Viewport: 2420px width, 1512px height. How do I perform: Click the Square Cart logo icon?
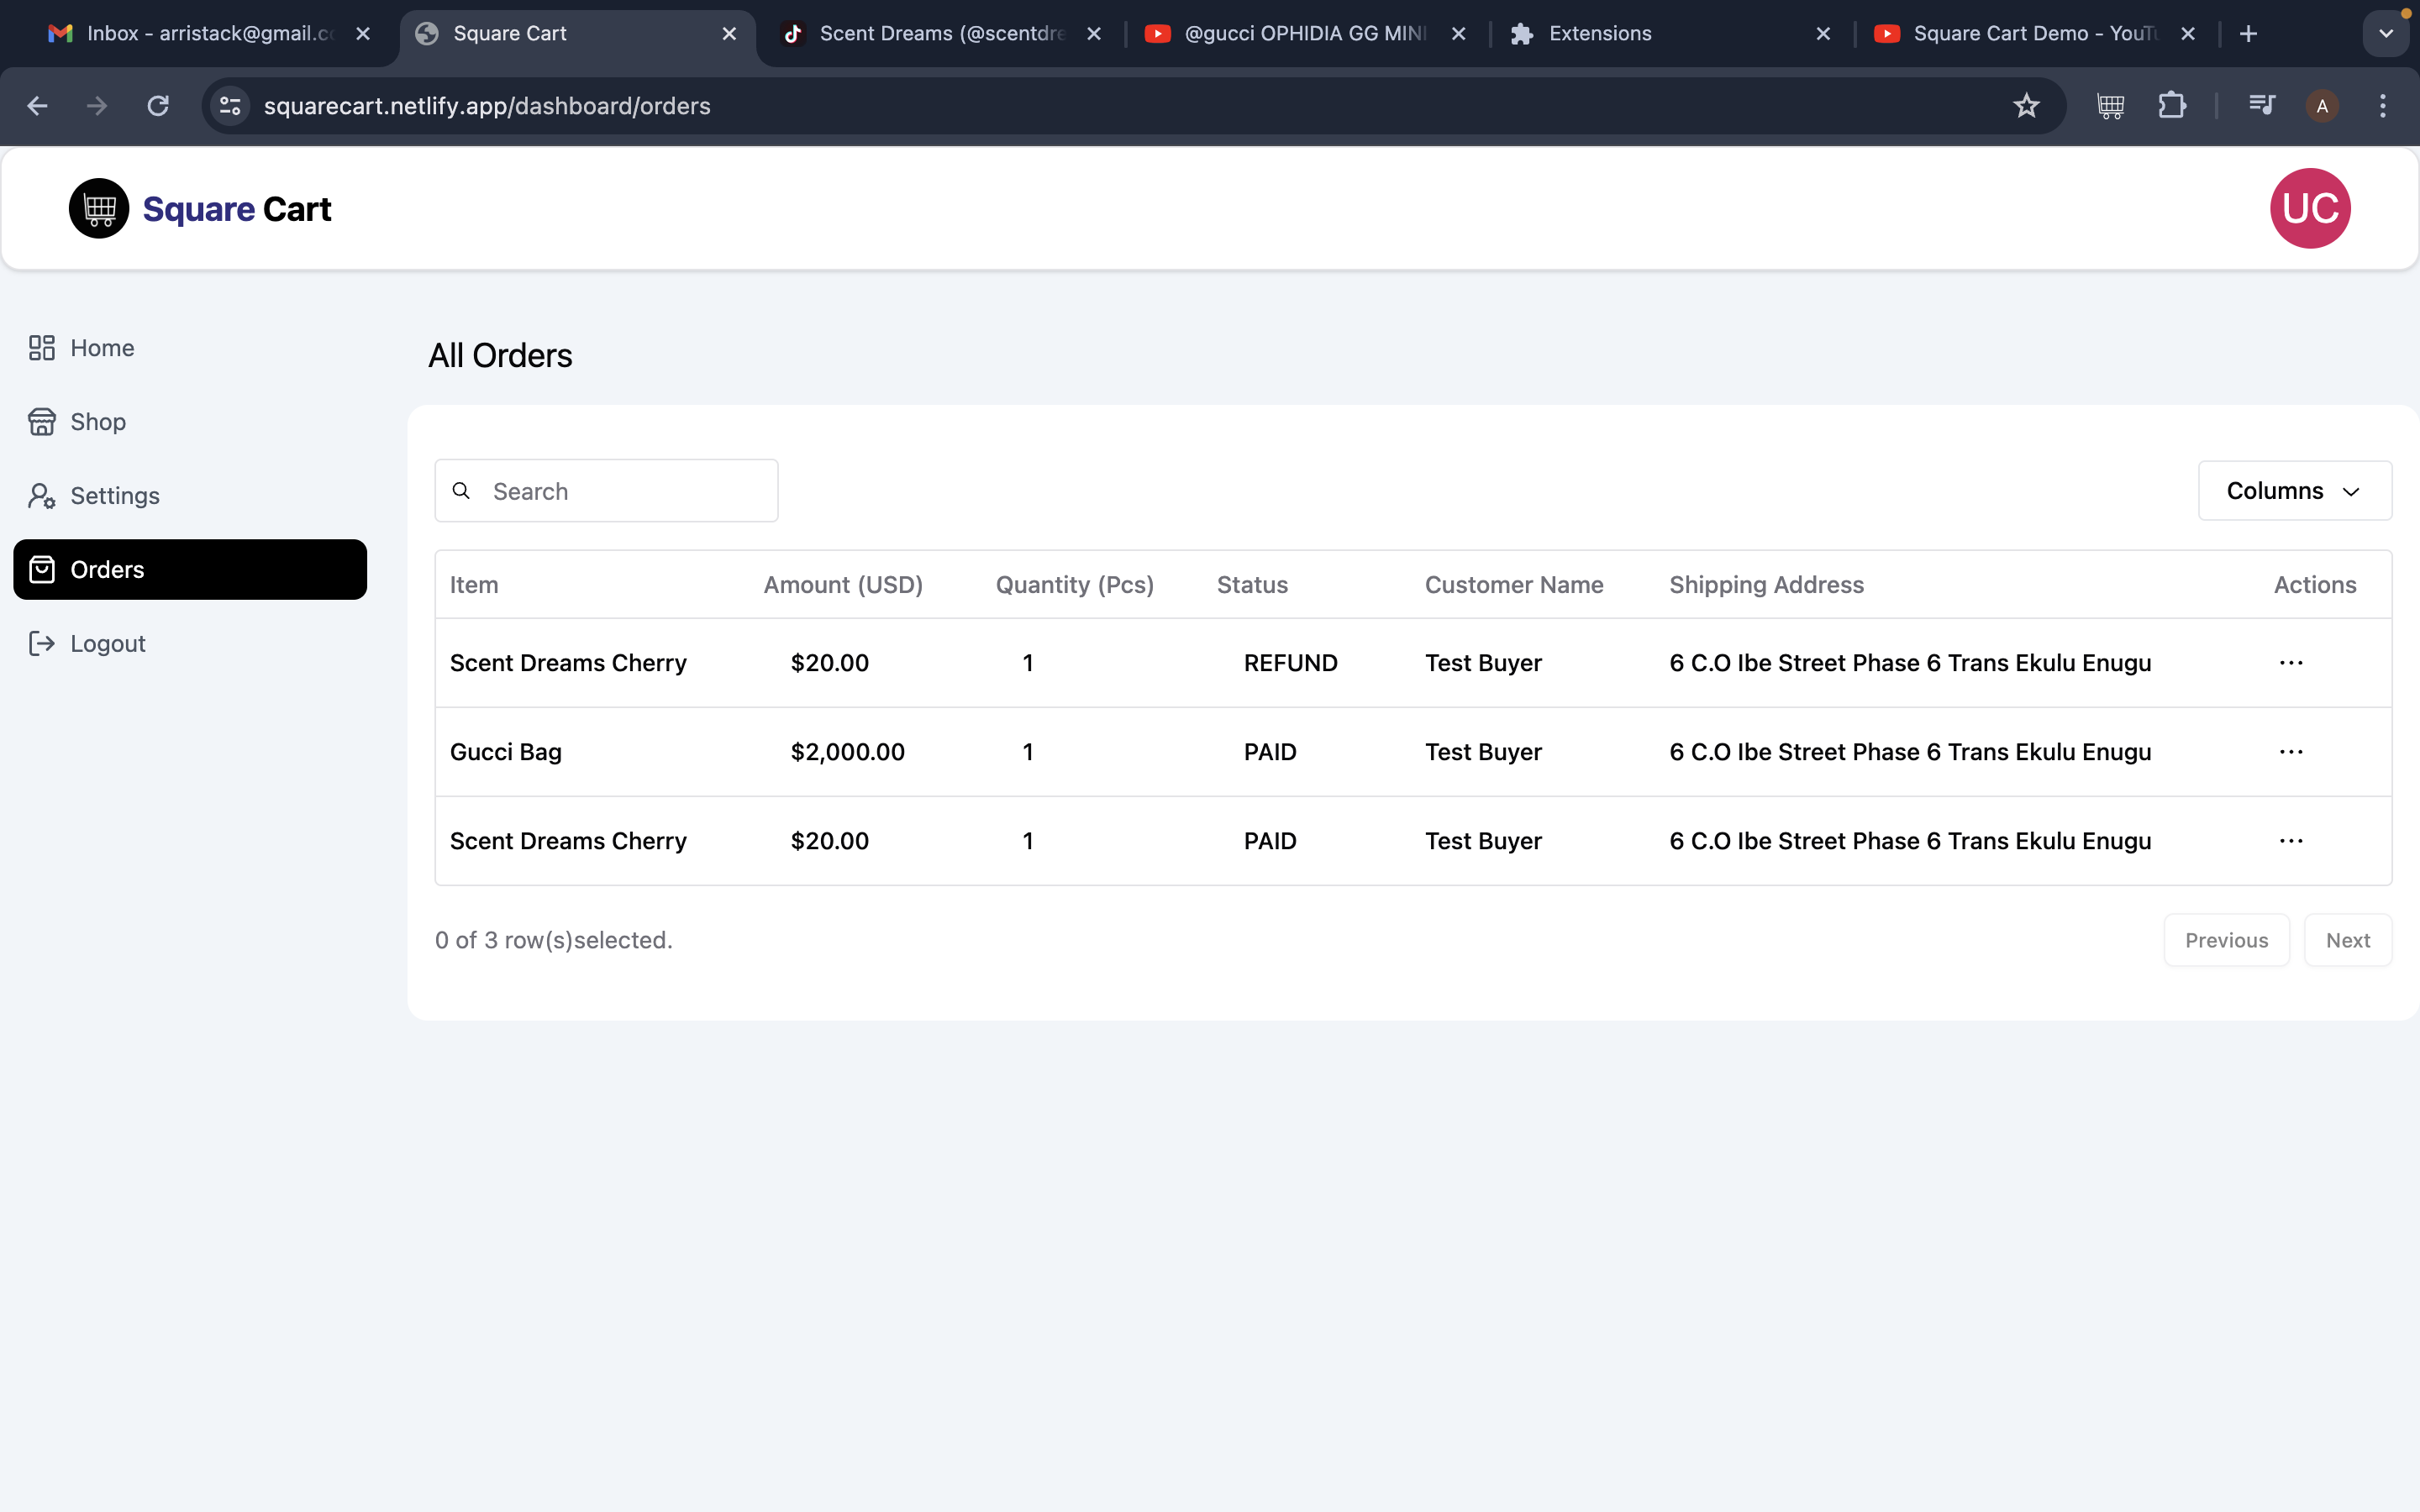pyautogui.click(x=98, y=208)
